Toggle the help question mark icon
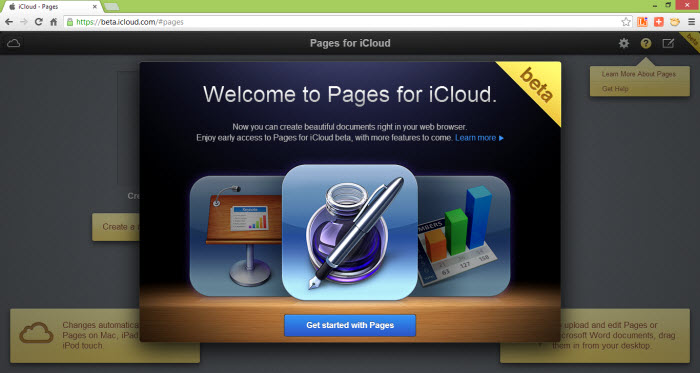This screenshot has width=700, height=373. coord(646,43)
